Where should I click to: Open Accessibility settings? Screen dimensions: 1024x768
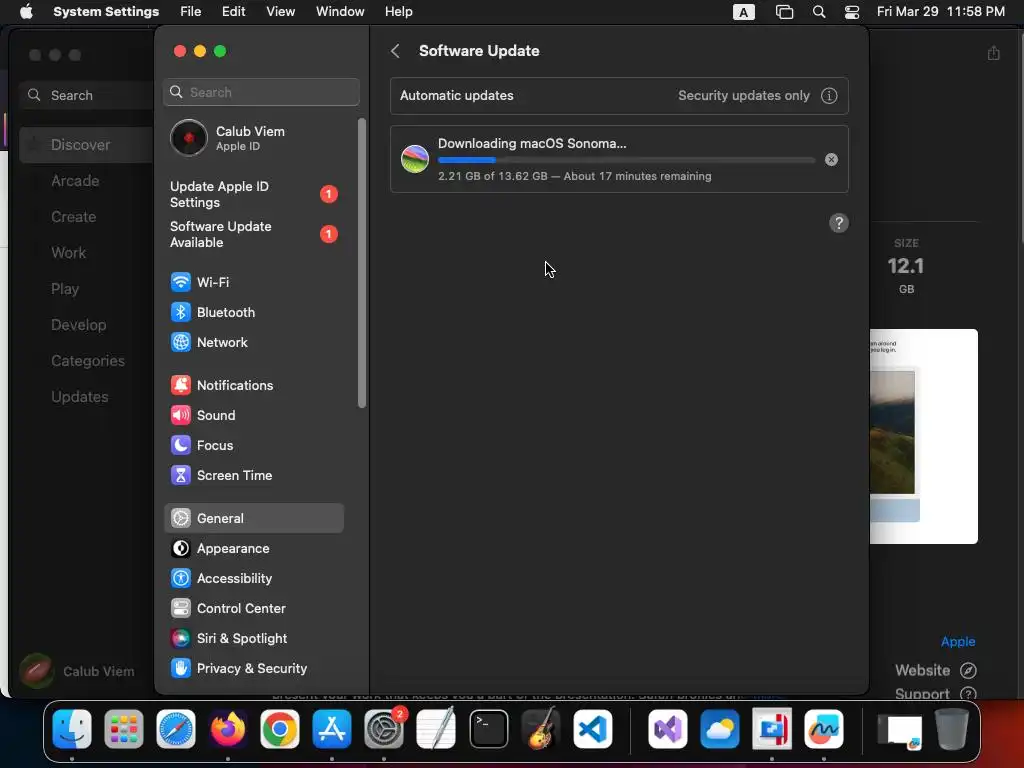(x=253, y=579)
